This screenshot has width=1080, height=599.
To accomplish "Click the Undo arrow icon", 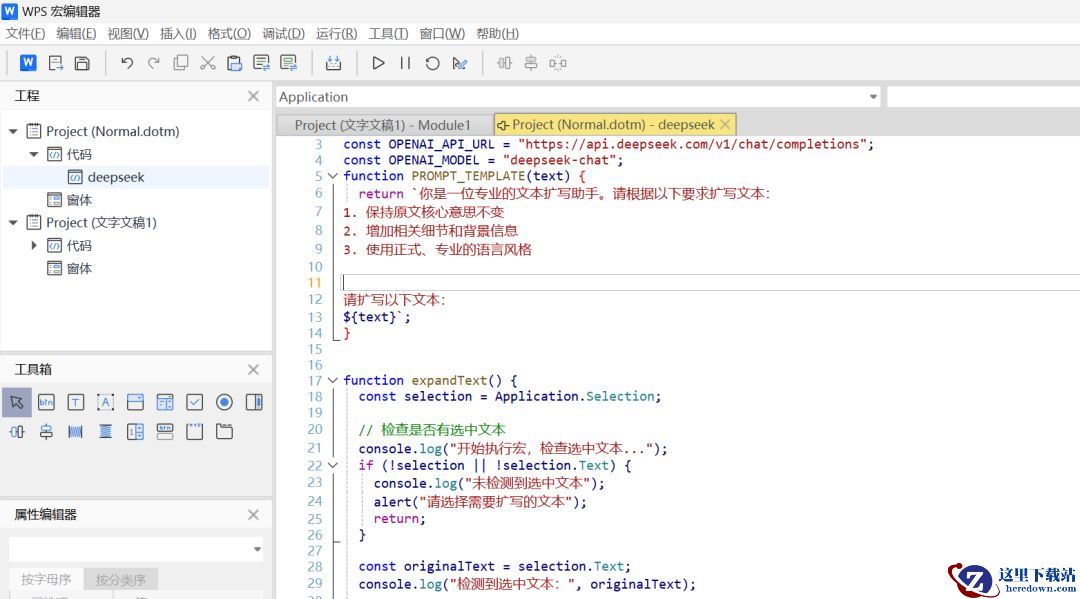I will point(127,63).
